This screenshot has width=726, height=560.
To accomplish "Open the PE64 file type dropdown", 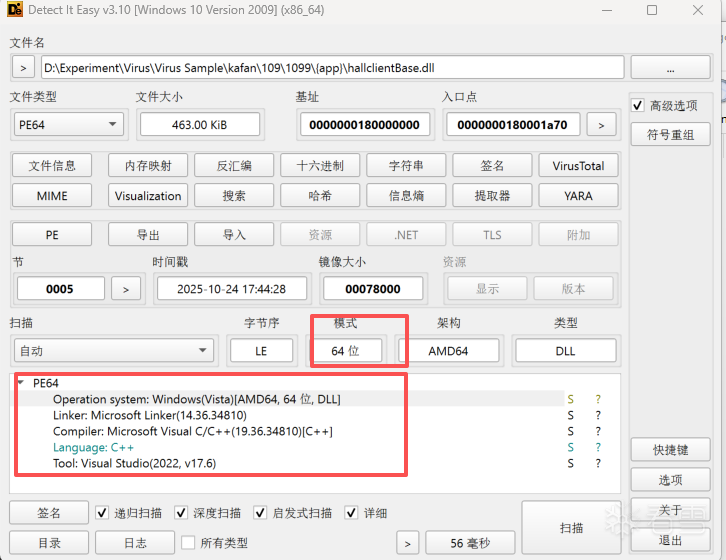I will 68,125.
